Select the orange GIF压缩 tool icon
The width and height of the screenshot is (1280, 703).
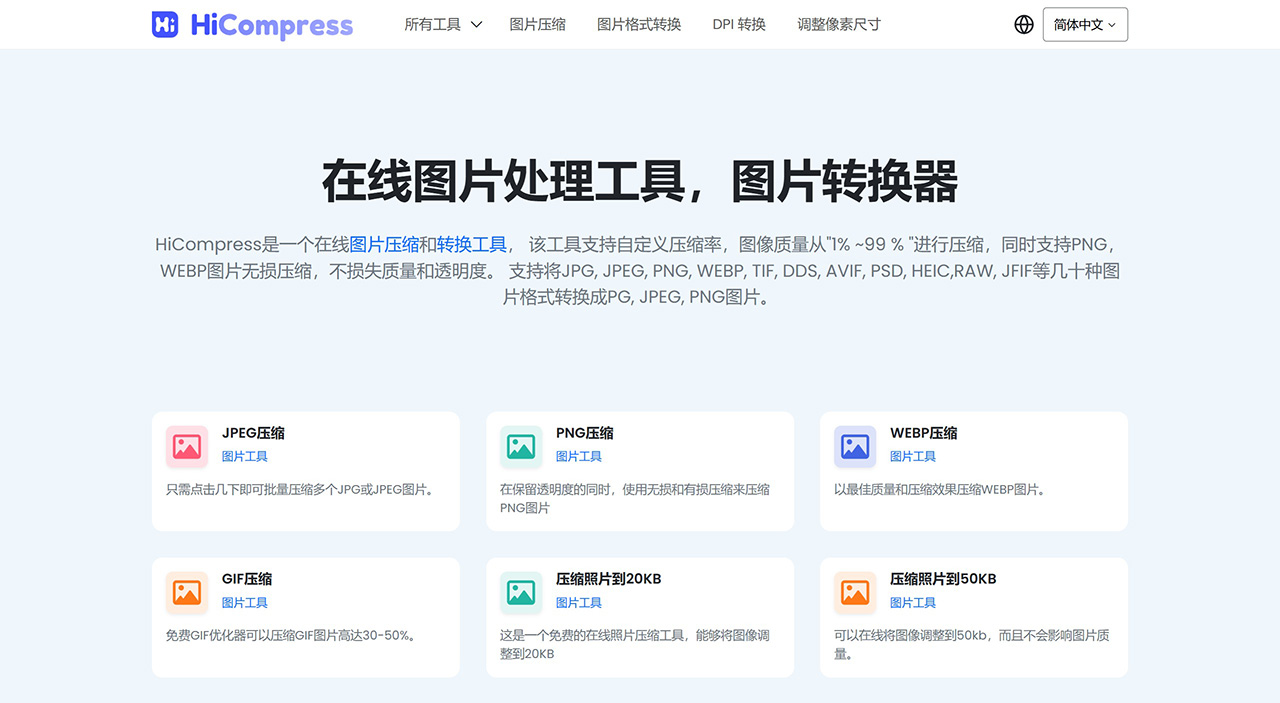(185, 592)
